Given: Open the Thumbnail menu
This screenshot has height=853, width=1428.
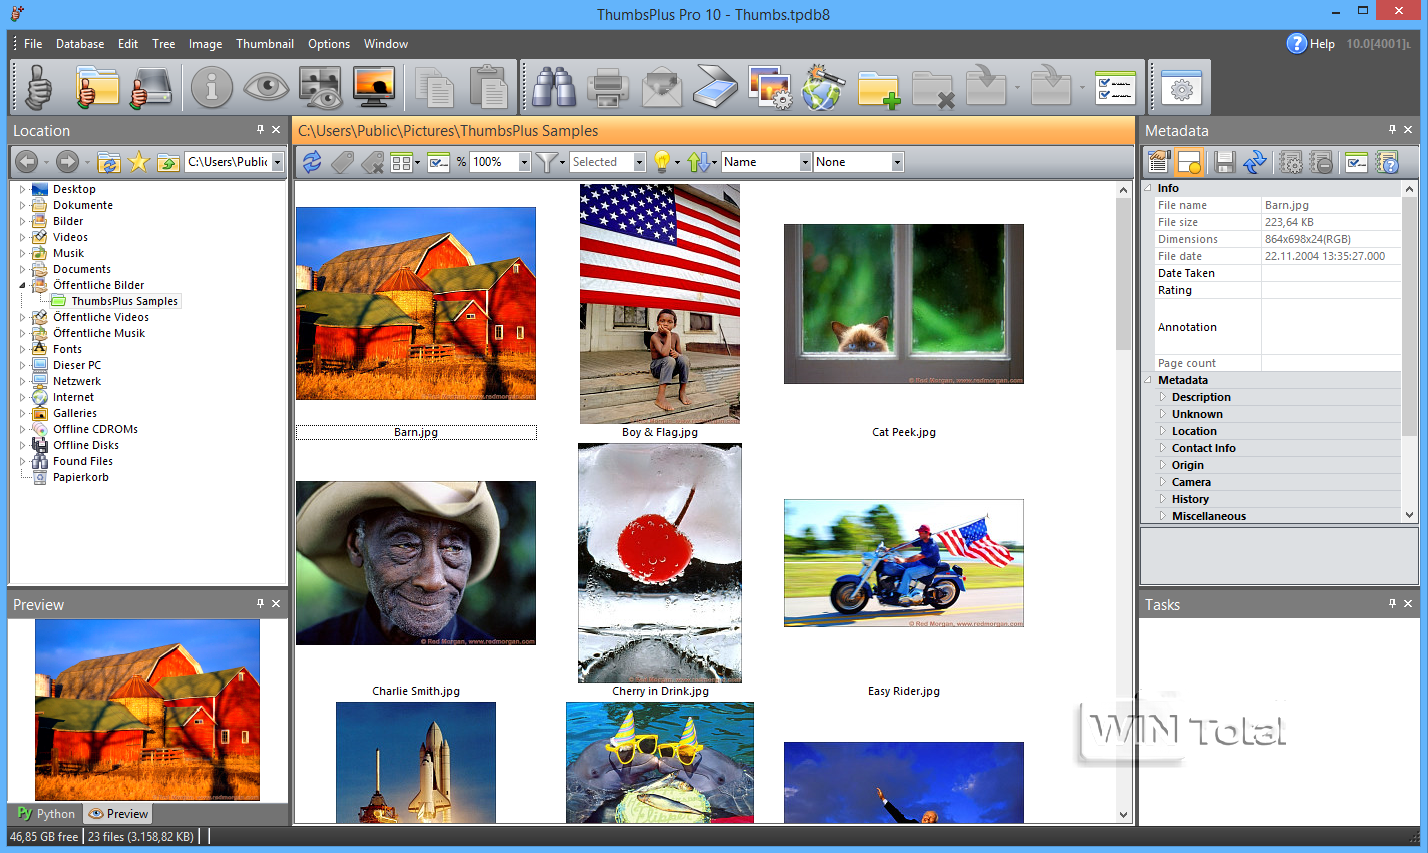Looking at the screenshot, I should pyautogui.click(x=264, y=44).
